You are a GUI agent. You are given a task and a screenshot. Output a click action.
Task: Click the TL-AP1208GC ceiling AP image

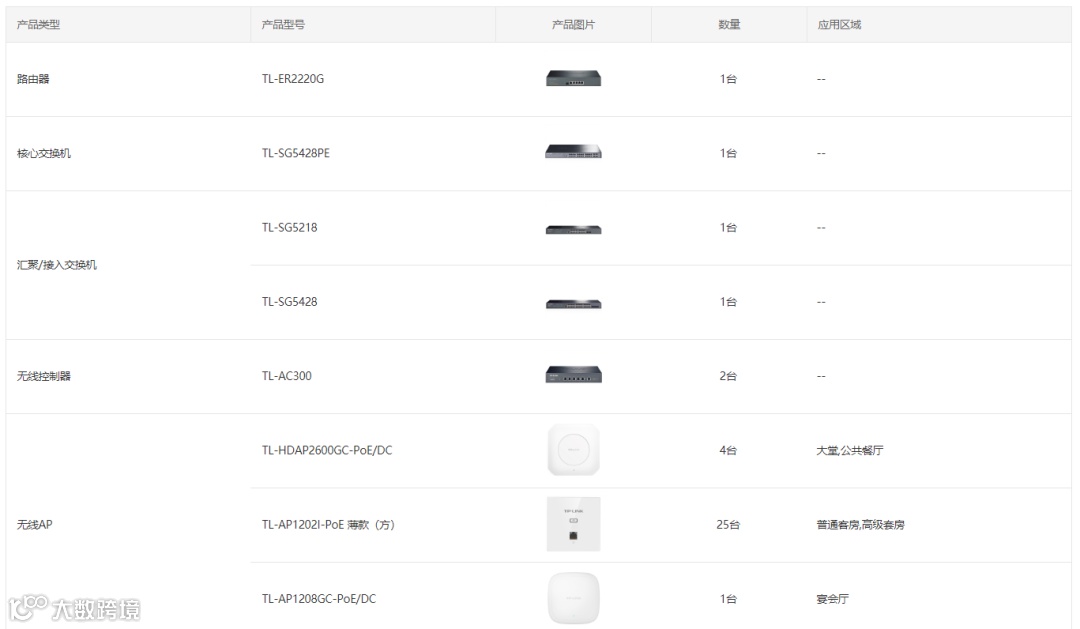click(x=573, y=598)
